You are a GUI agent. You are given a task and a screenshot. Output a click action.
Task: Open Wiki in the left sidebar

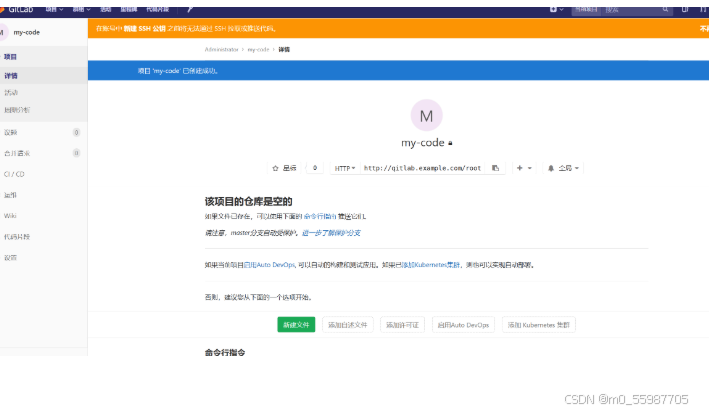point(10,216)
